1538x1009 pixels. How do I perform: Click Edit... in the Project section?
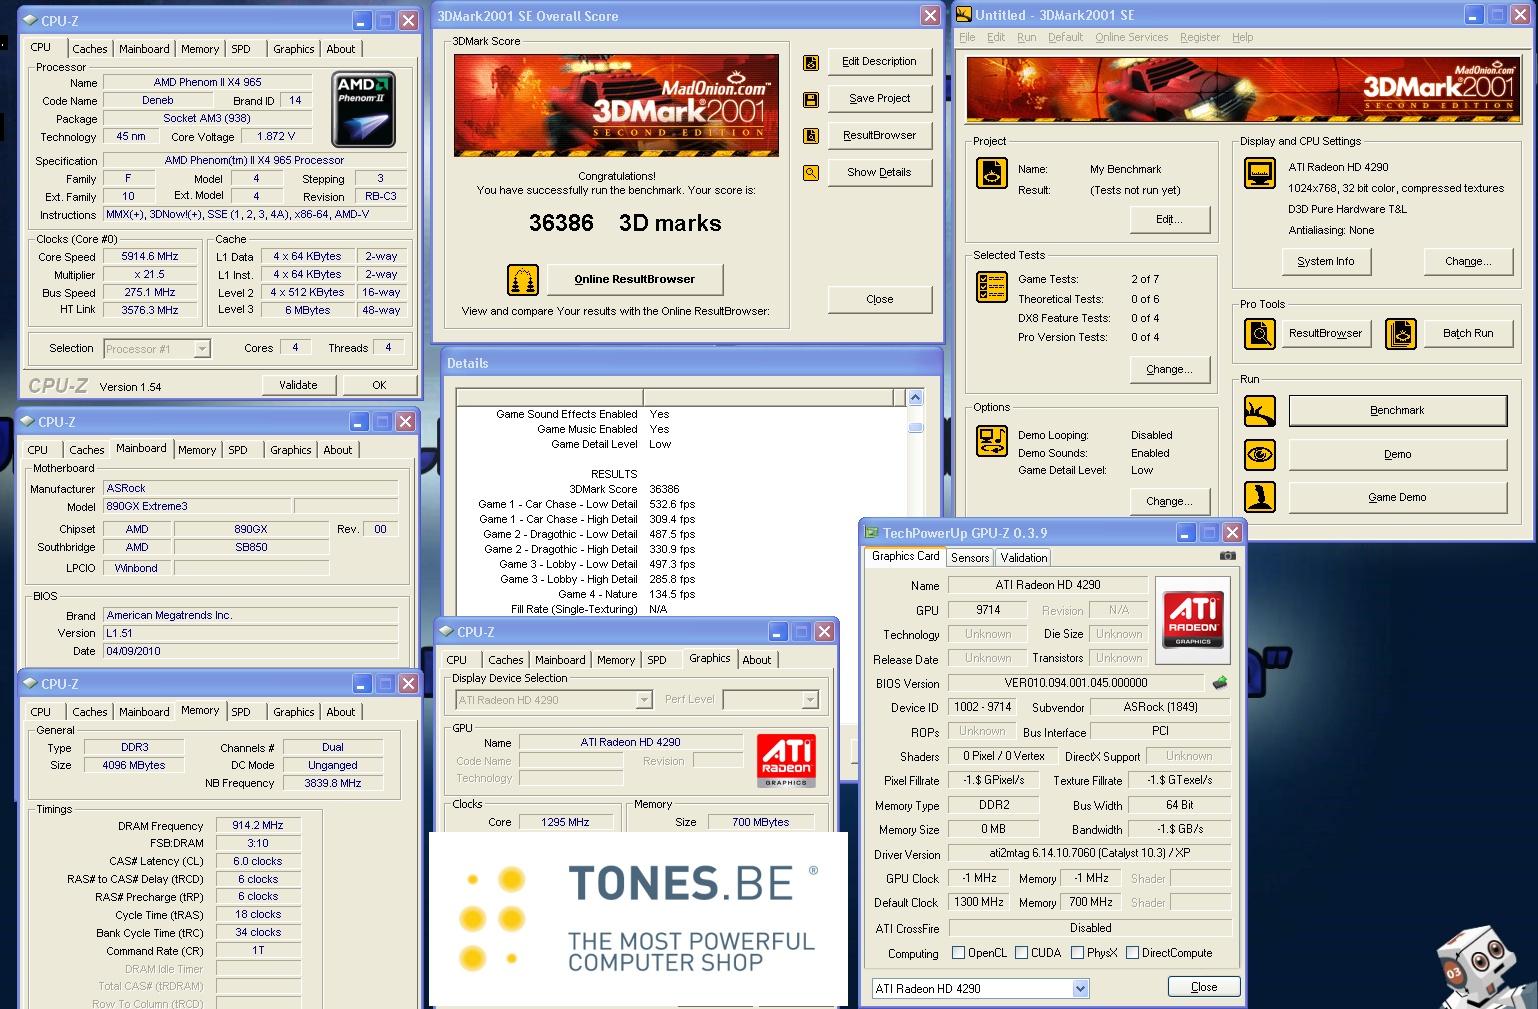[1169, 220]
